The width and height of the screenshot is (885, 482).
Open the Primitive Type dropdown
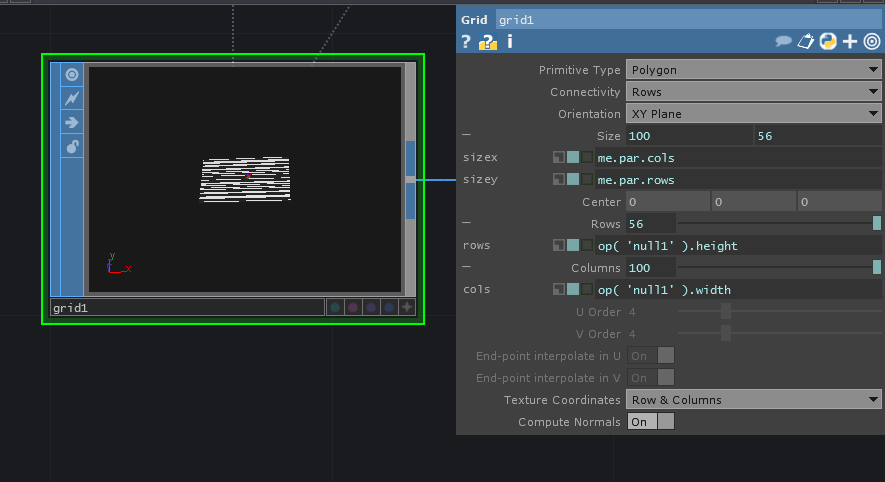click(x=752, y=70)
